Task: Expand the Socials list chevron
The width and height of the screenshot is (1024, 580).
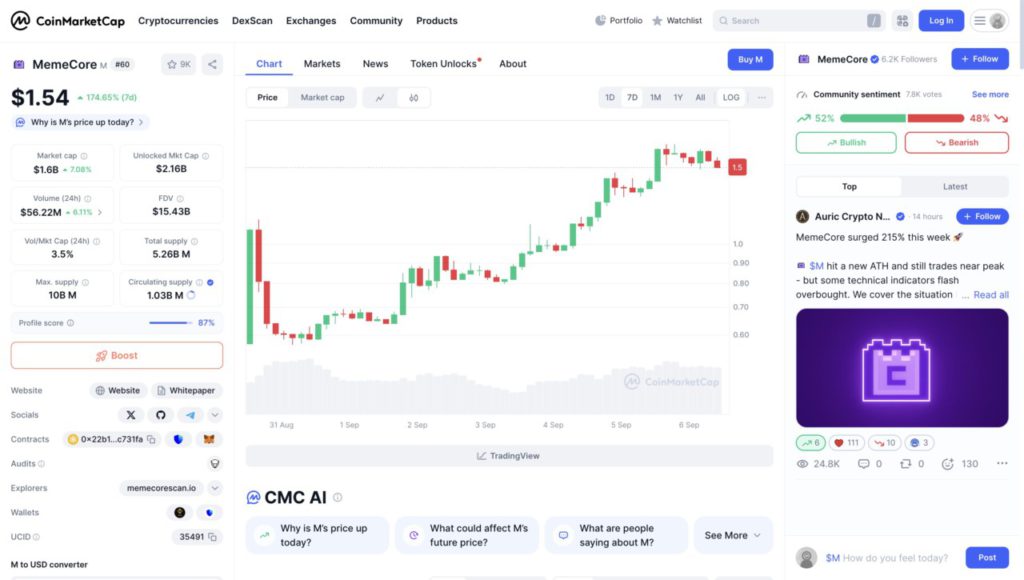Action: click(215, 415)
